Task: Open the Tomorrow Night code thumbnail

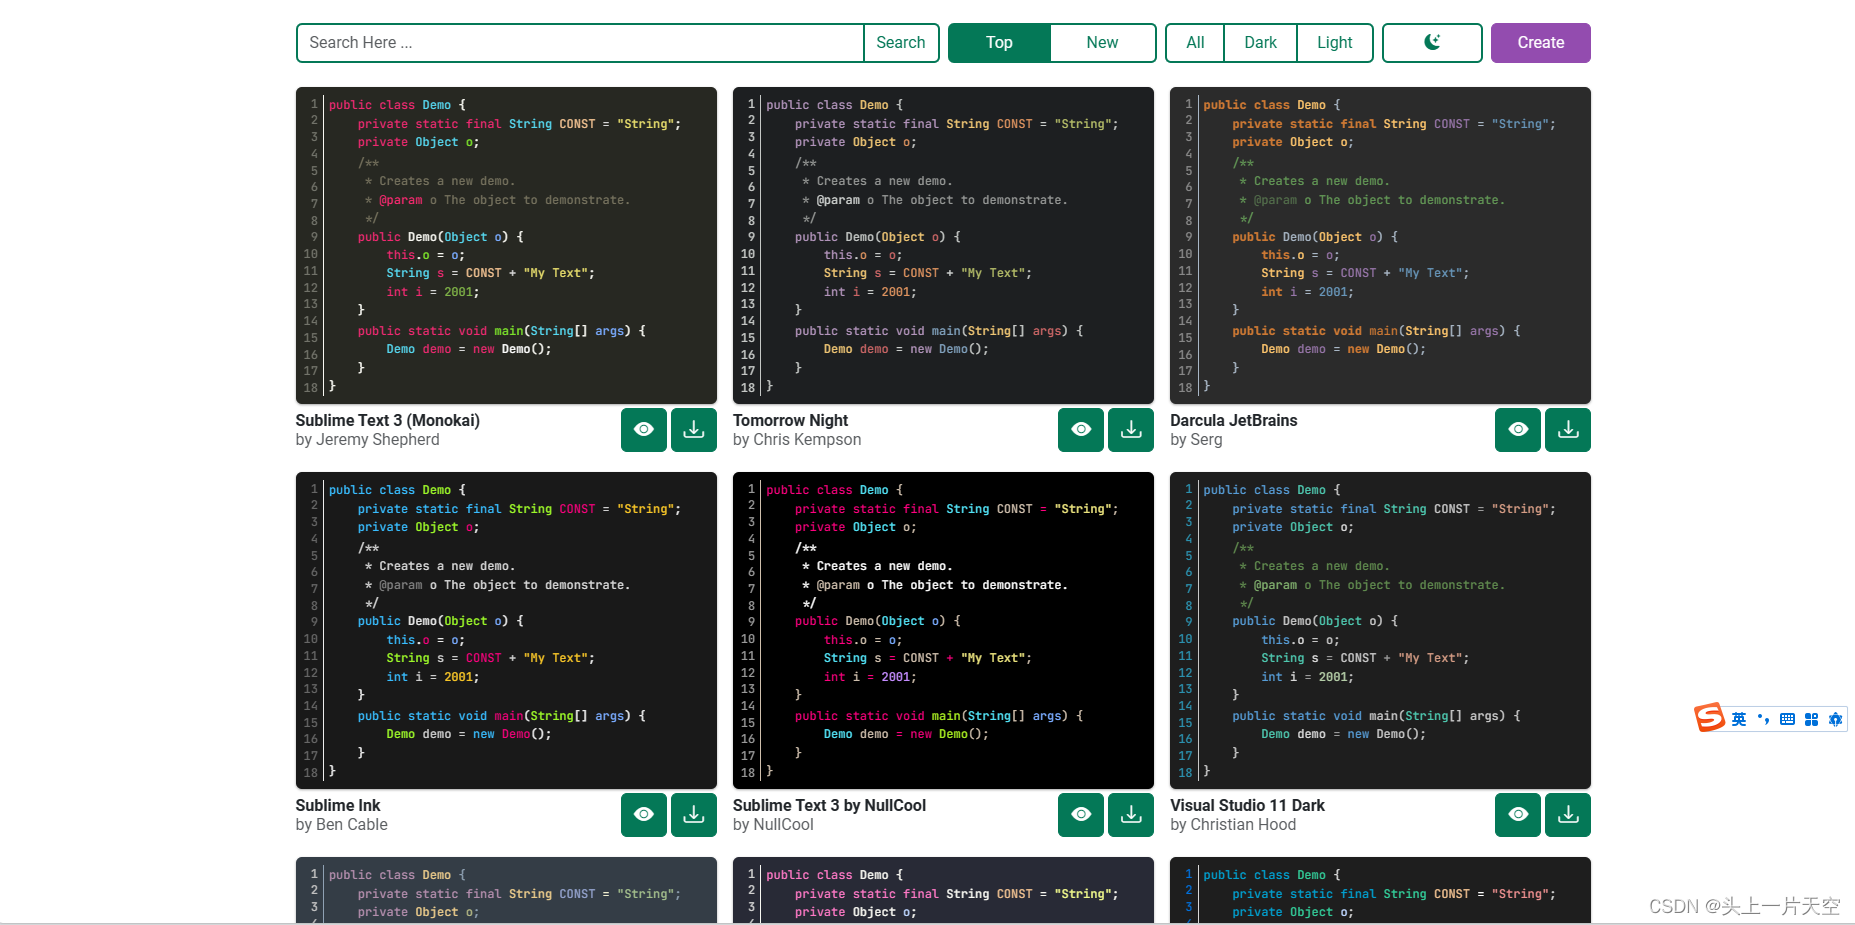Action: pyautogui.click(x=943, y=245)
